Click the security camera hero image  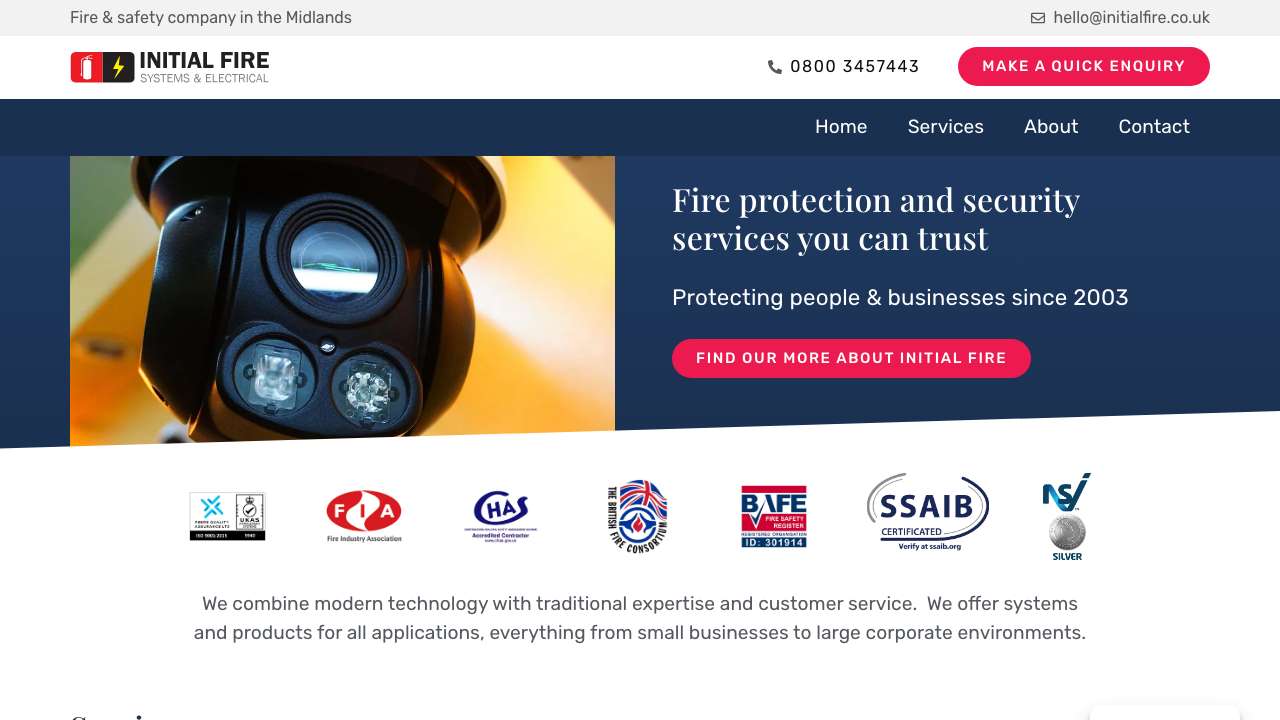[342, 300]
